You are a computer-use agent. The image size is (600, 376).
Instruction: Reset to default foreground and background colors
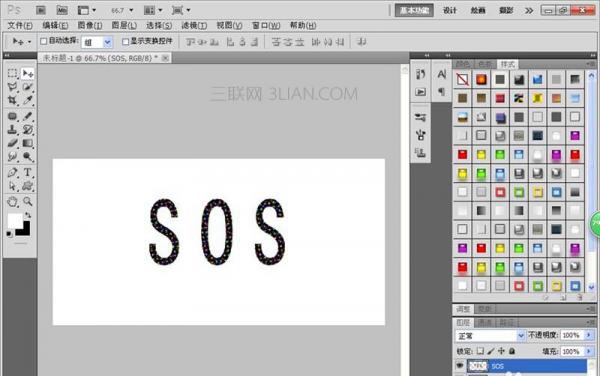[9, 234]
